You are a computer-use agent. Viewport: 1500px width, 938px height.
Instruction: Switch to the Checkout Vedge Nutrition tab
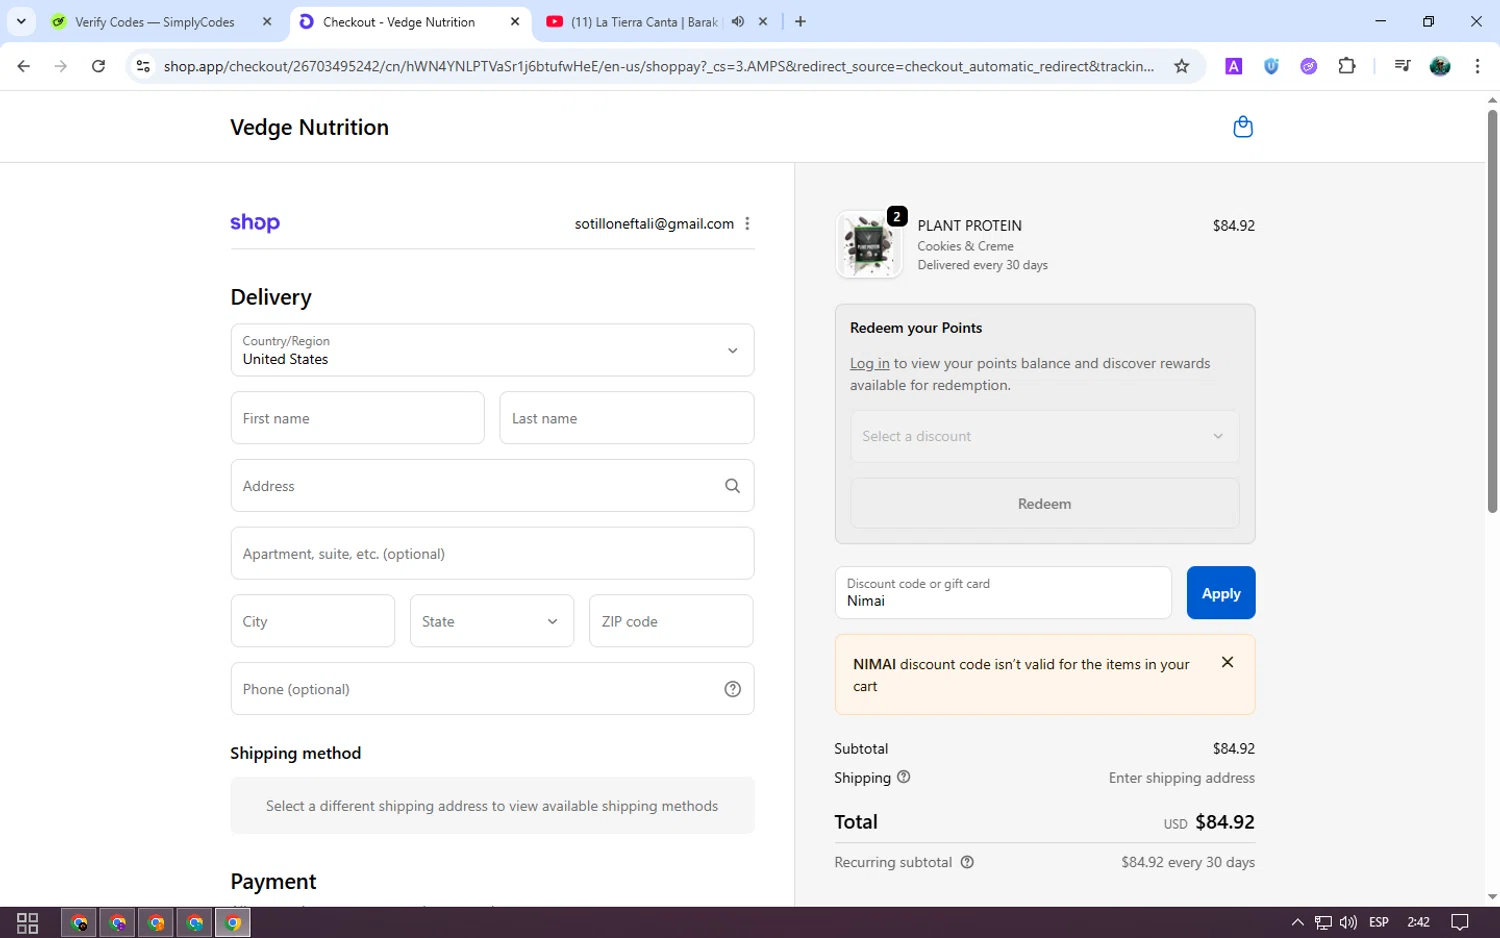point(400,22)
